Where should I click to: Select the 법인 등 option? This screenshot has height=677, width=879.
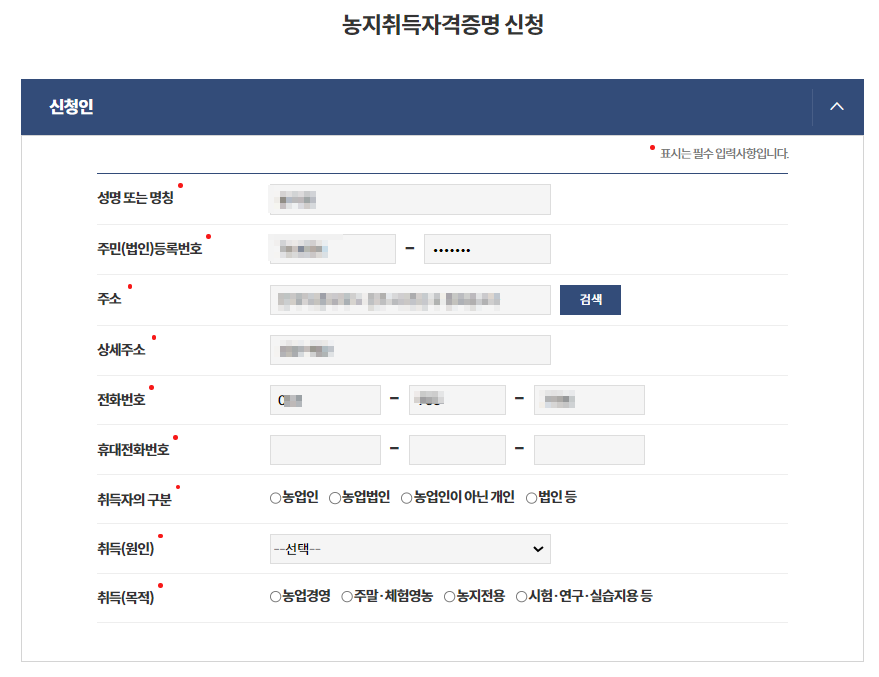(x=531, y=497)
